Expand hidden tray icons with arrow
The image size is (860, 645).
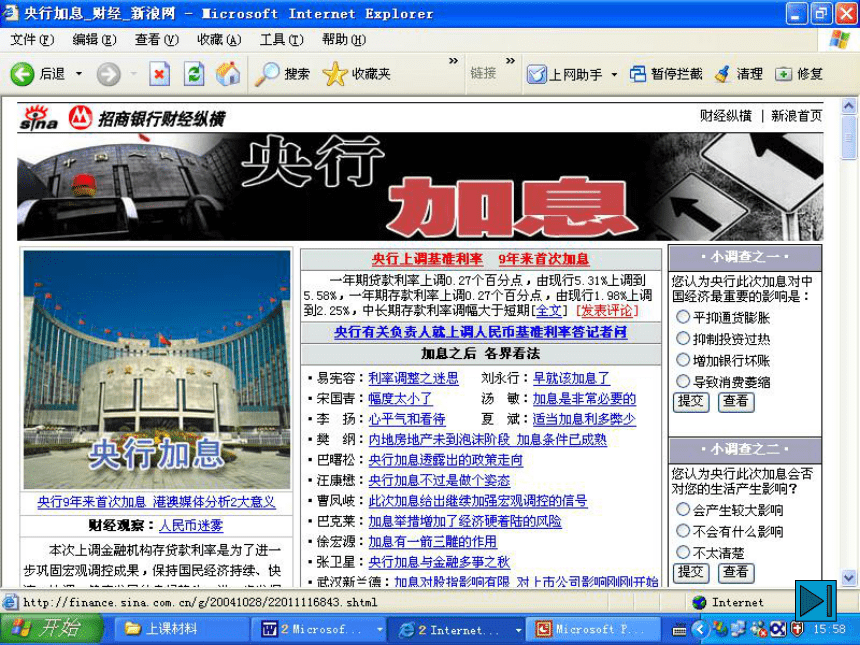point(699,629)
